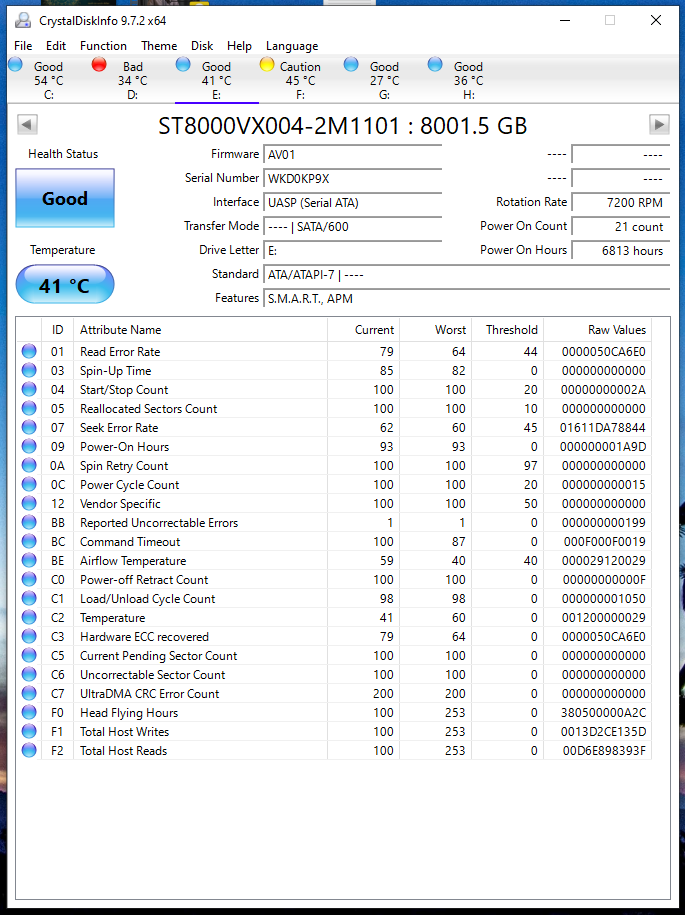
Task: Click the Serial Number field WKD0KP9X
Action: coord(352,179)
